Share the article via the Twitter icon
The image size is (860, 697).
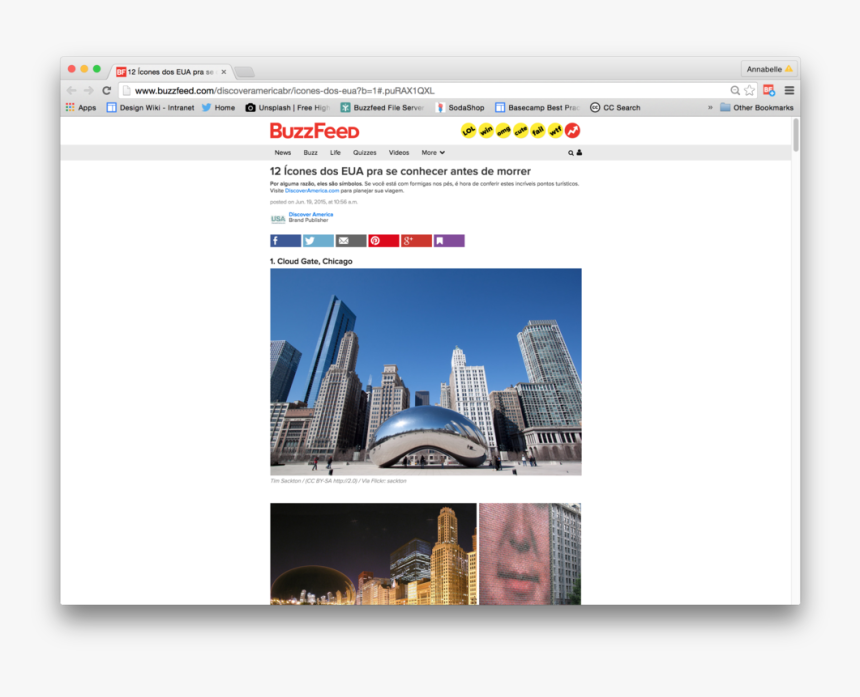[x=317, y=240]
